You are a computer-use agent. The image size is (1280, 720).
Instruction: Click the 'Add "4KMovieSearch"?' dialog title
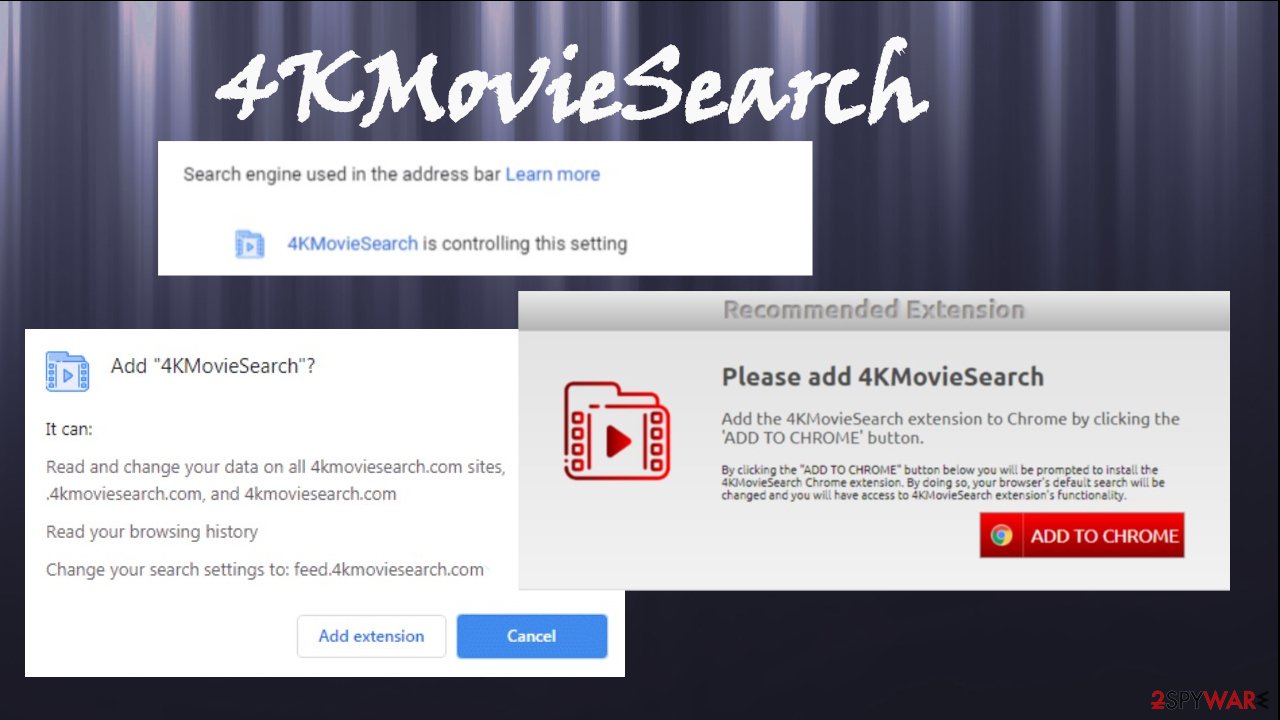[x=213, y=366]
